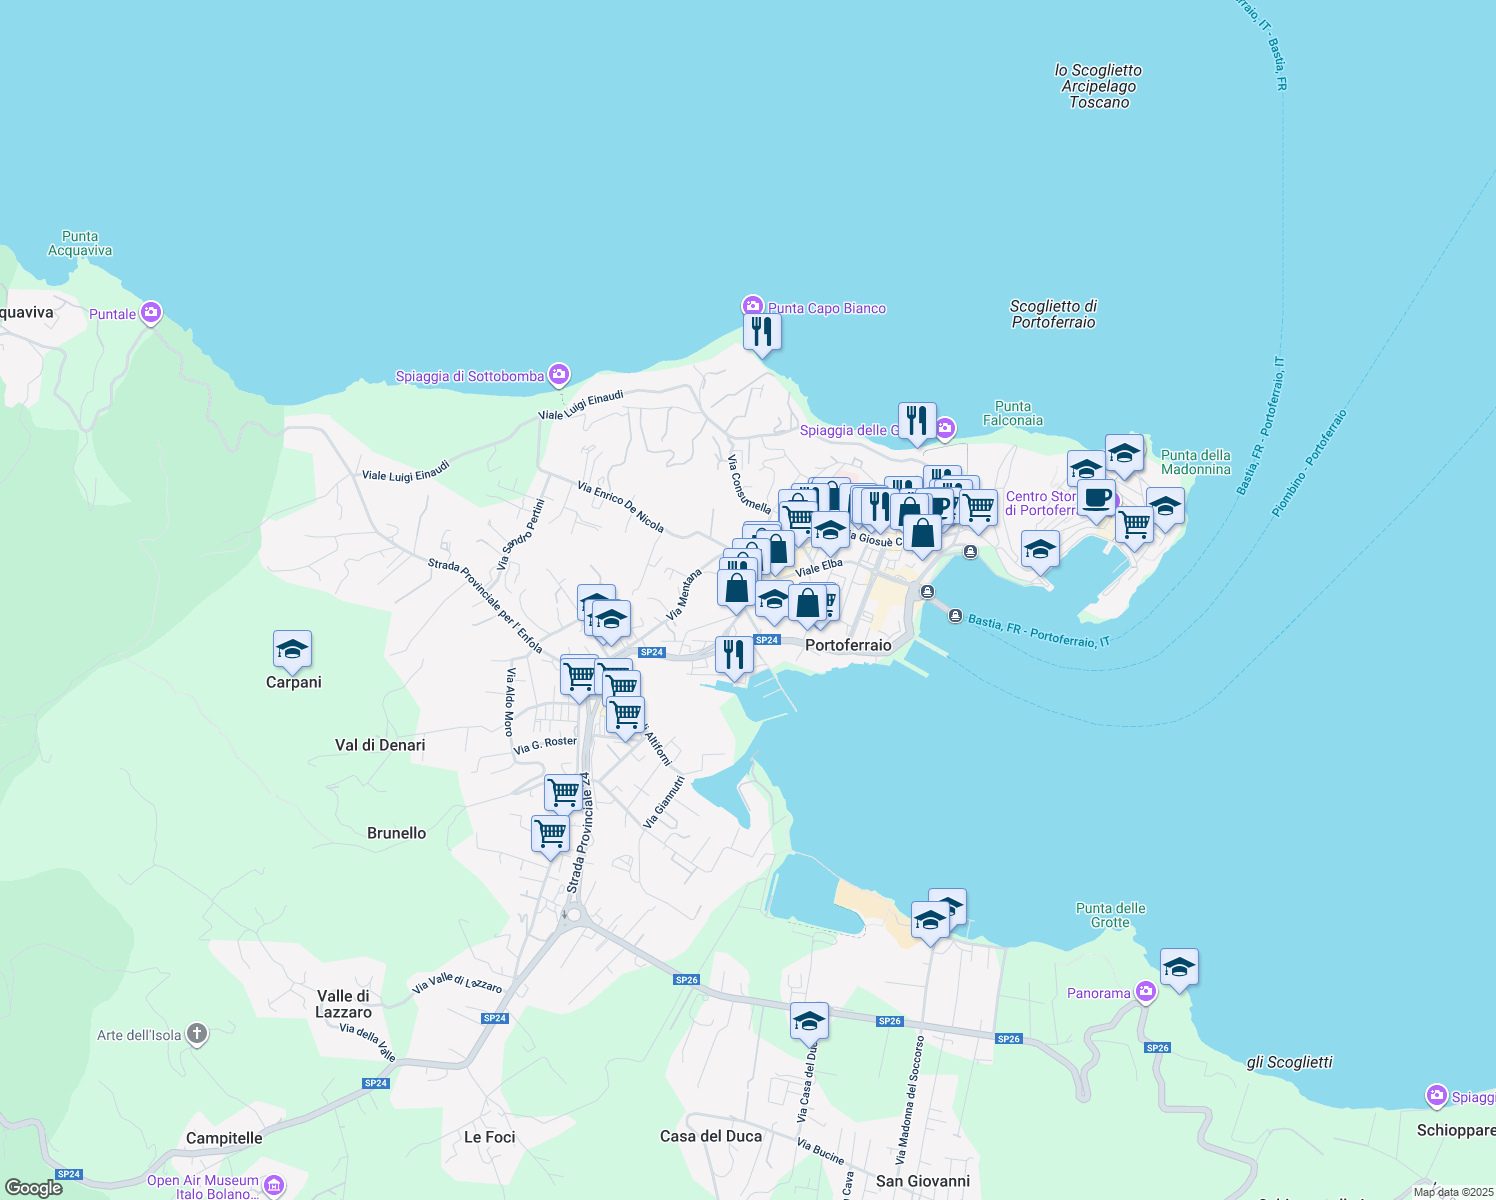Open the Open Air Museum Italo Bolano pin

pos(274,1186)
